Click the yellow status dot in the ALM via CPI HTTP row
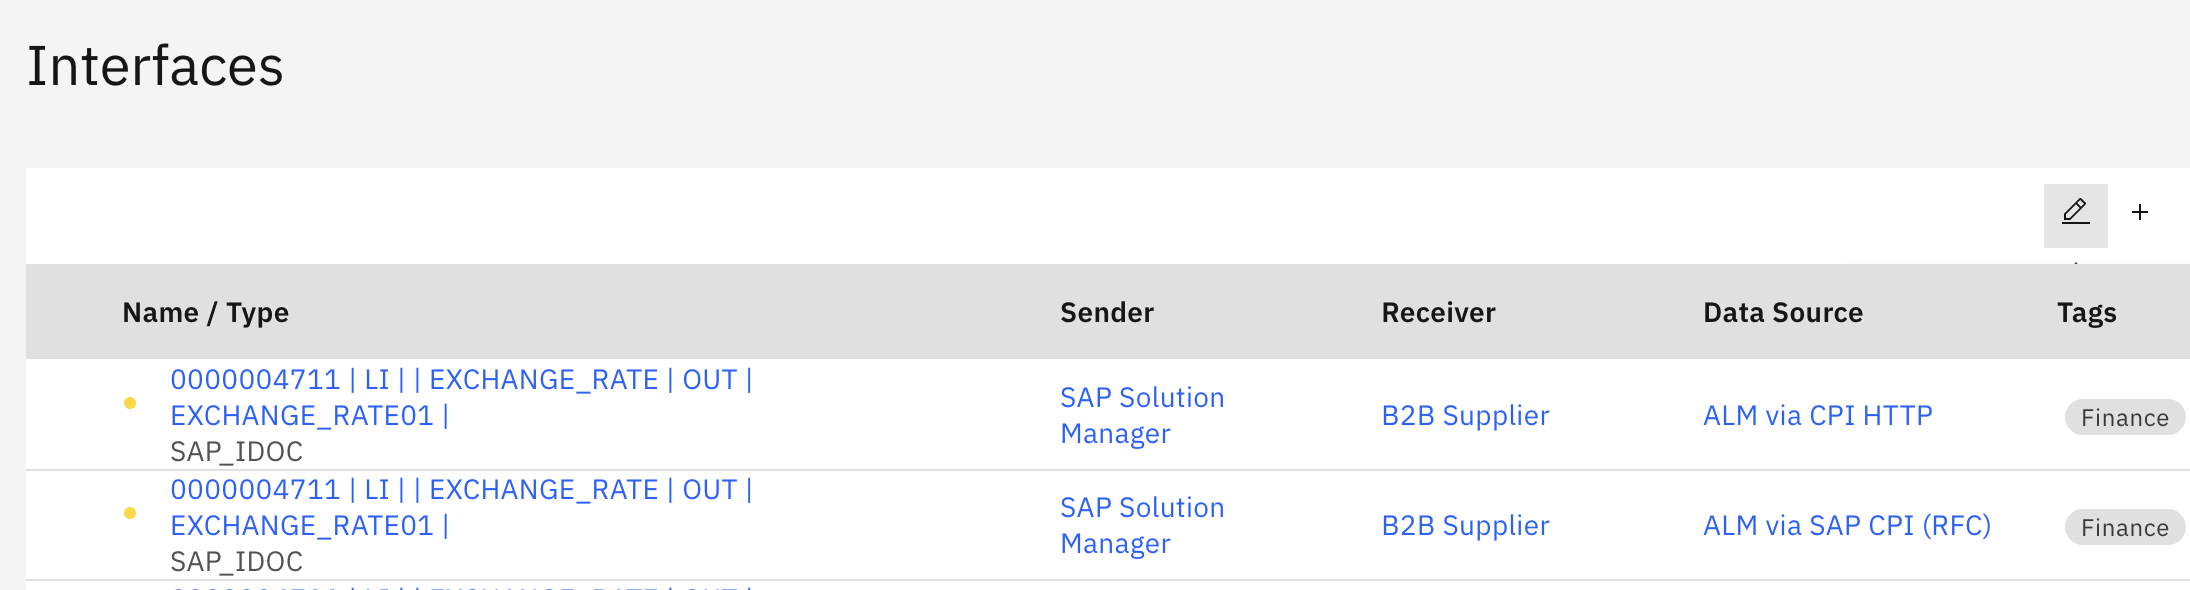2190x590 pixels. pos(130,403)
